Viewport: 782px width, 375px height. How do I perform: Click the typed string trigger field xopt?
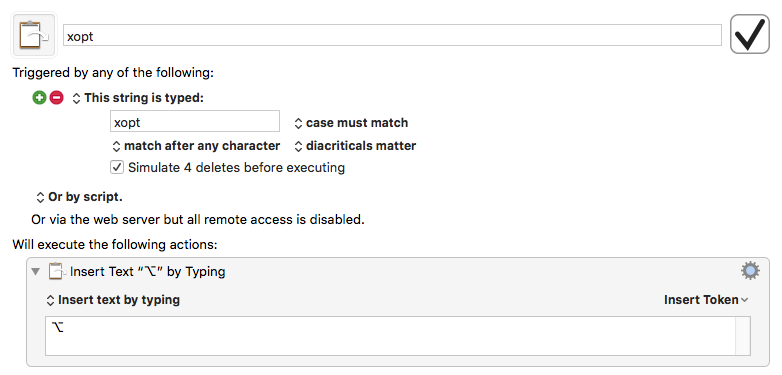point(195,122)
